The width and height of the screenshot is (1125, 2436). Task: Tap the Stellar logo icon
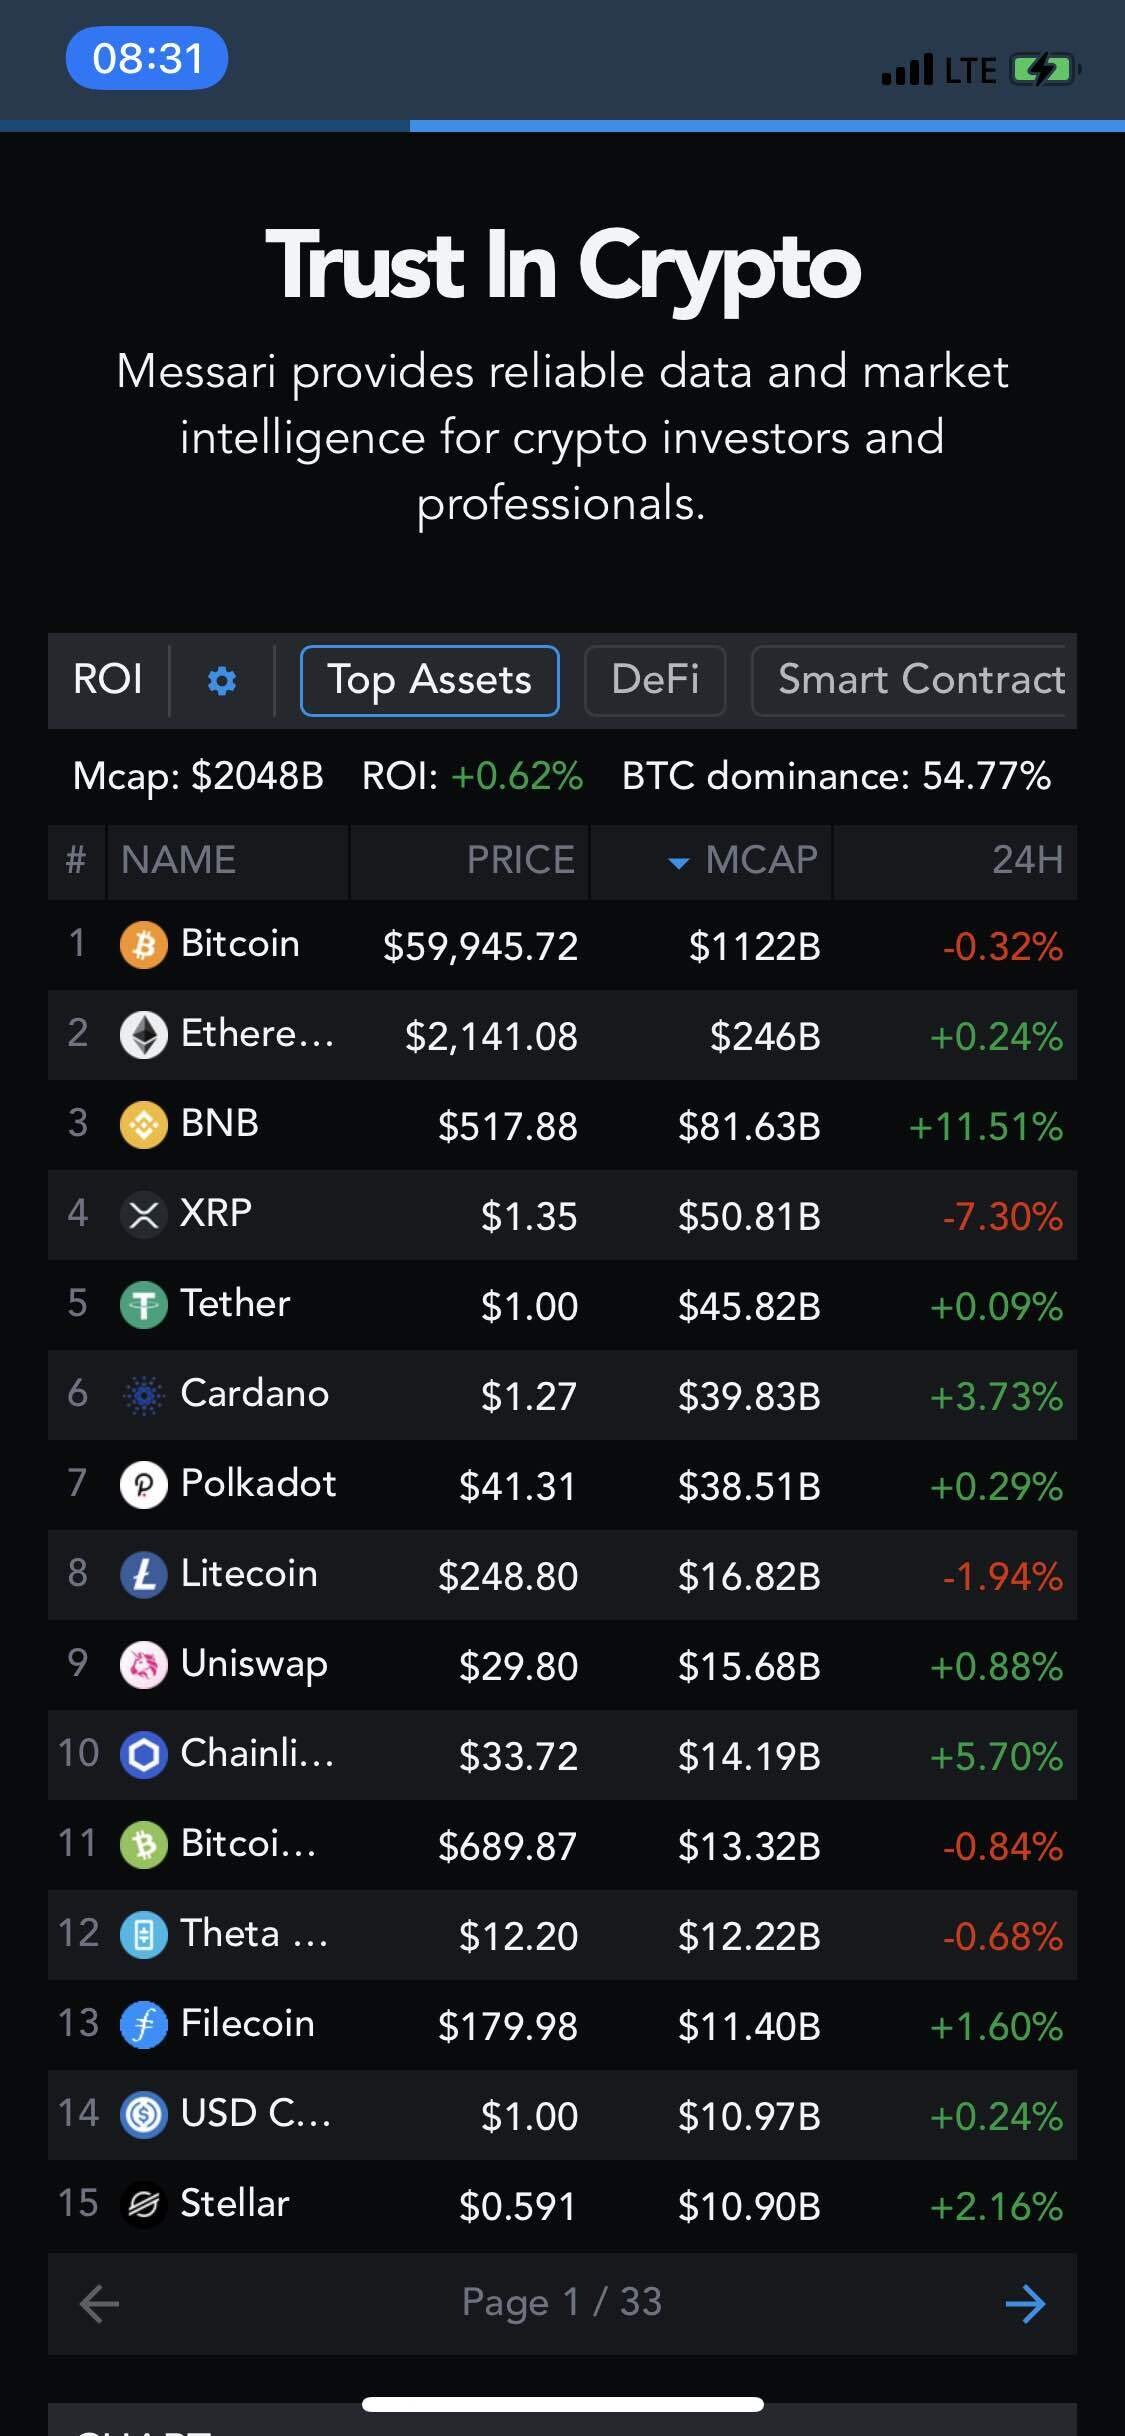pos(143,2205)
